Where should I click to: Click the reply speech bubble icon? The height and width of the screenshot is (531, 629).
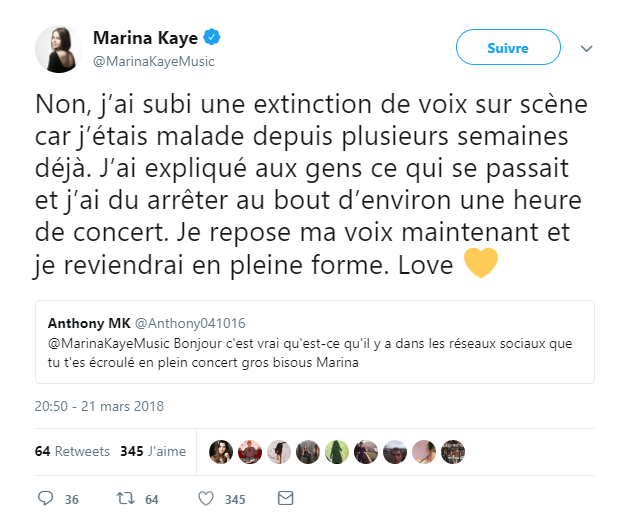click(x=45, y=498)
